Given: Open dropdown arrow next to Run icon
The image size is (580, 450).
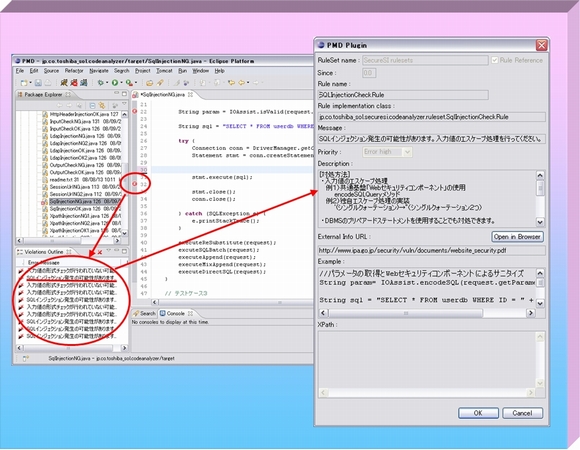Looking at the screenshot, I should click(x=121, y=83).
